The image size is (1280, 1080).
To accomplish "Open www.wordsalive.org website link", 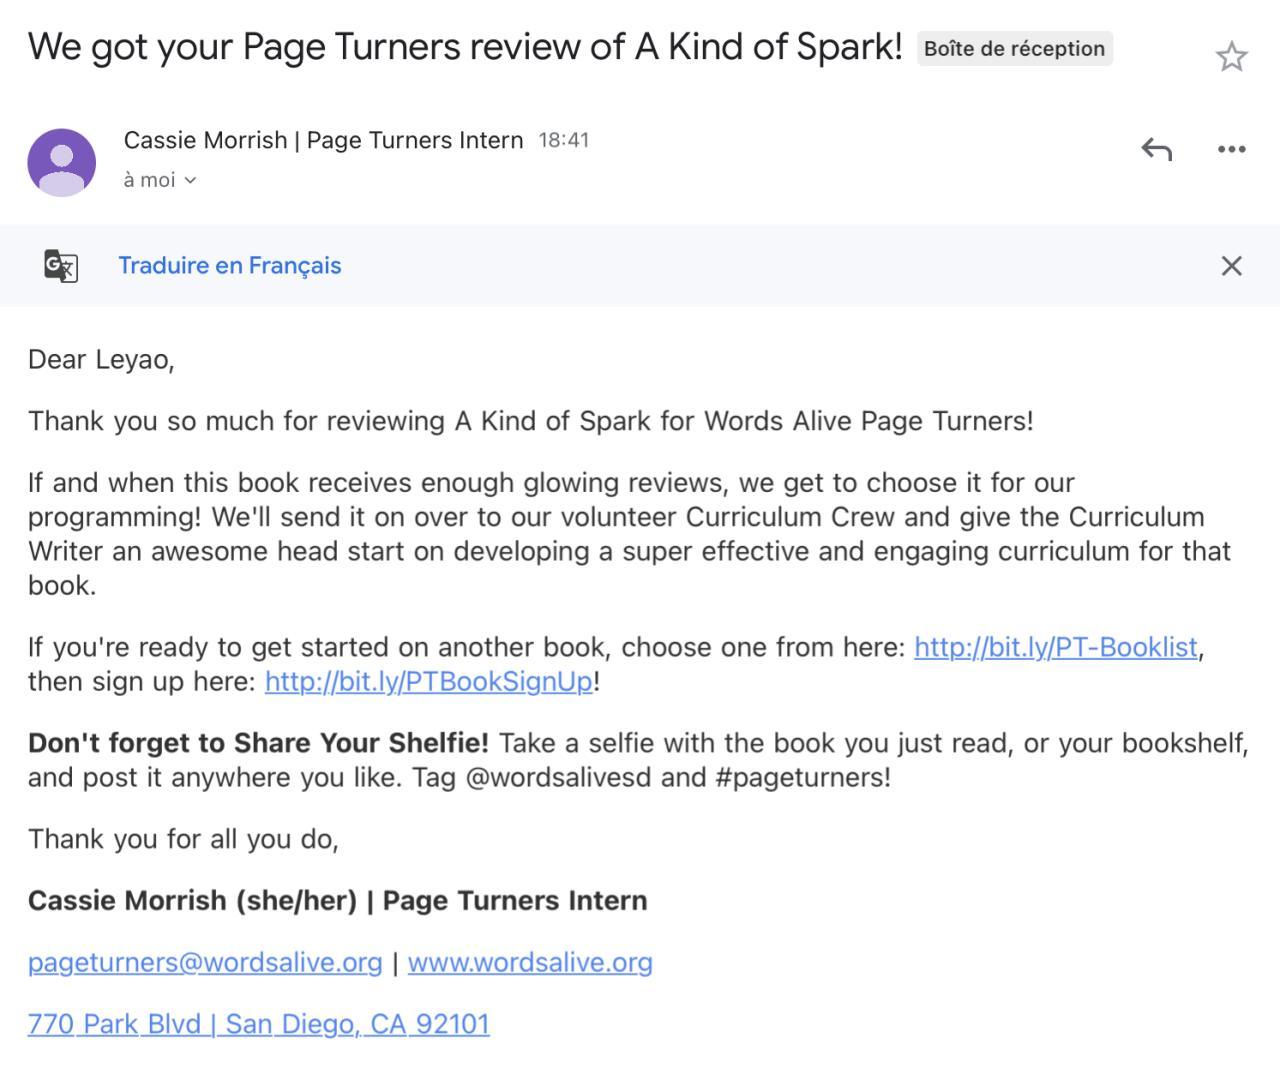I will (x=530, y=962).
